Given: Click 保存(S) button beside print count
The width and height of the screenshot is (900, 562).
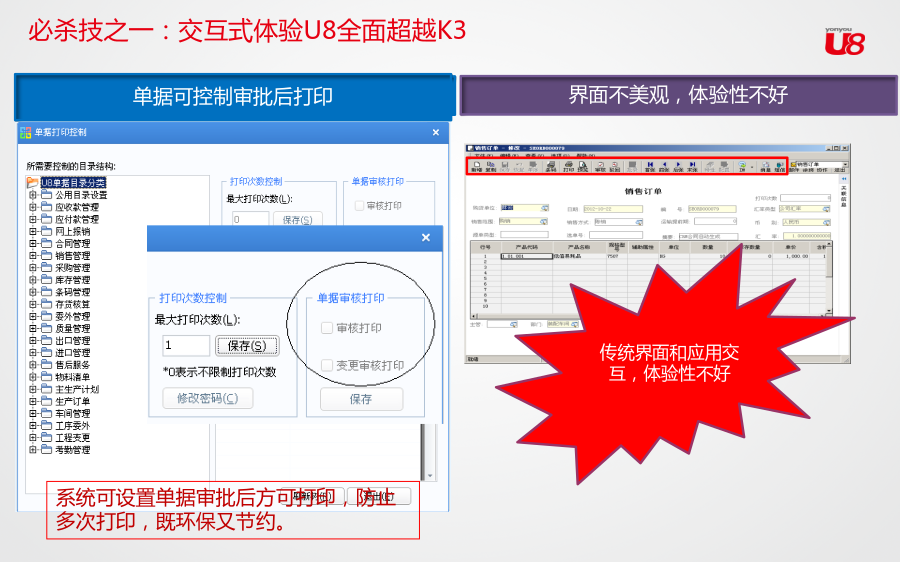Looking at the screenshot, I should 247,346.
